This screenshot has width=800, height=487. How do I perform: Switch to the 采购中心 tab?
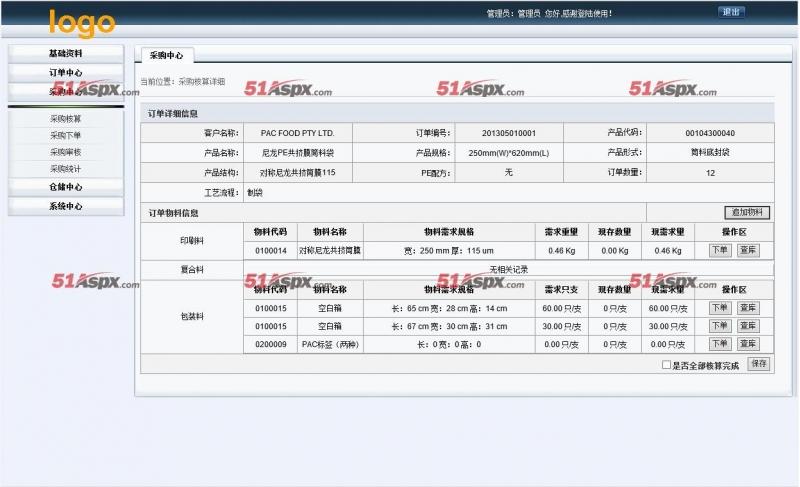pyautogui.click(x=166, y=55)
